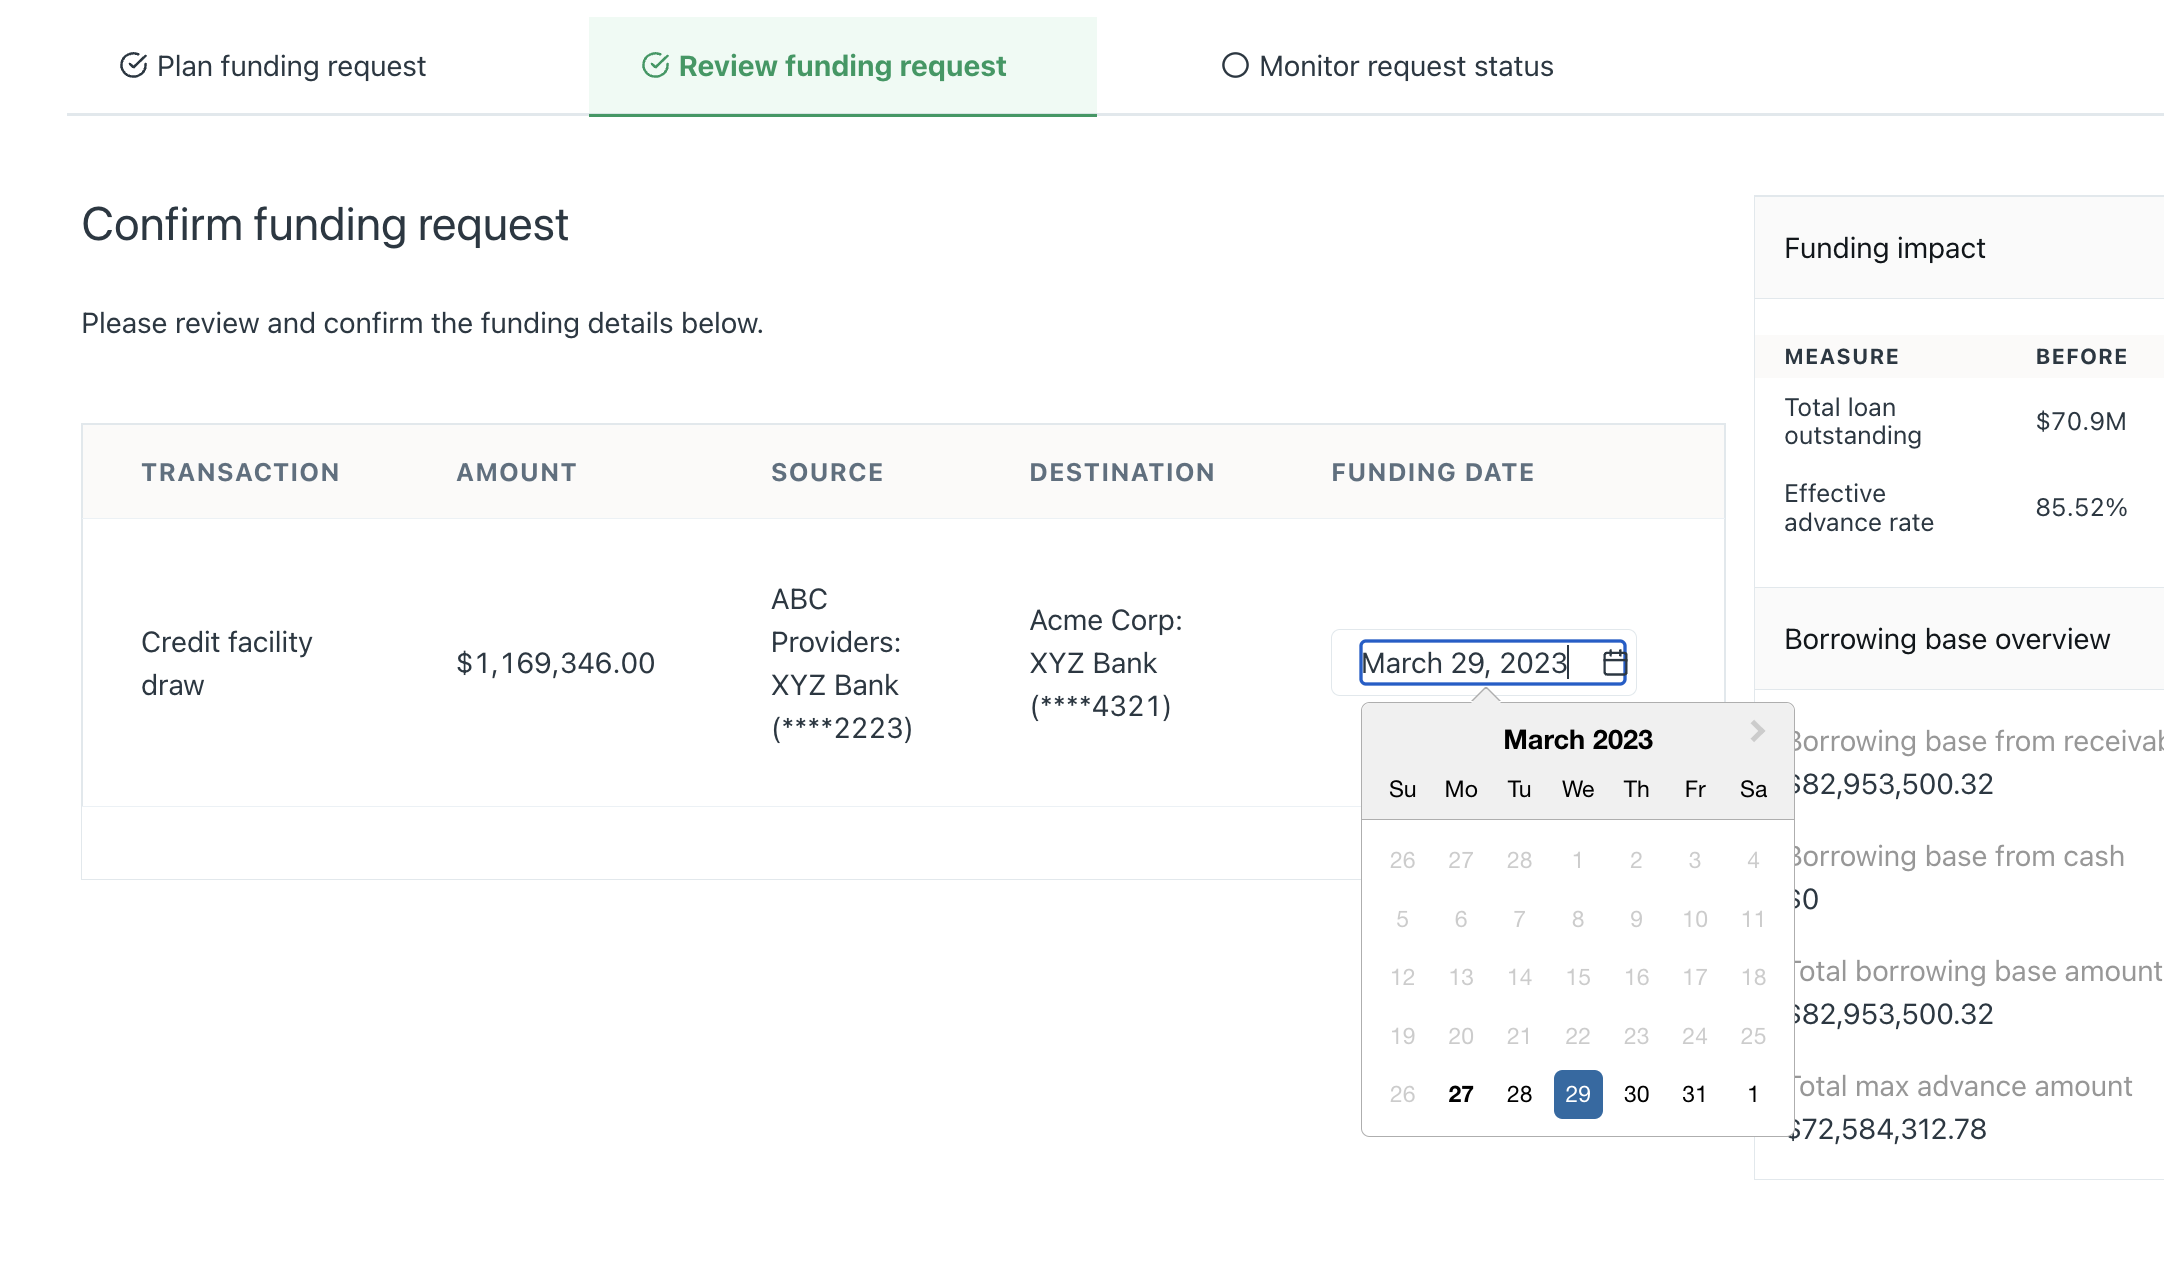2164x1288 pixels.
Task: Click the Monitor request status circle icon
Action: [1235, 66]
